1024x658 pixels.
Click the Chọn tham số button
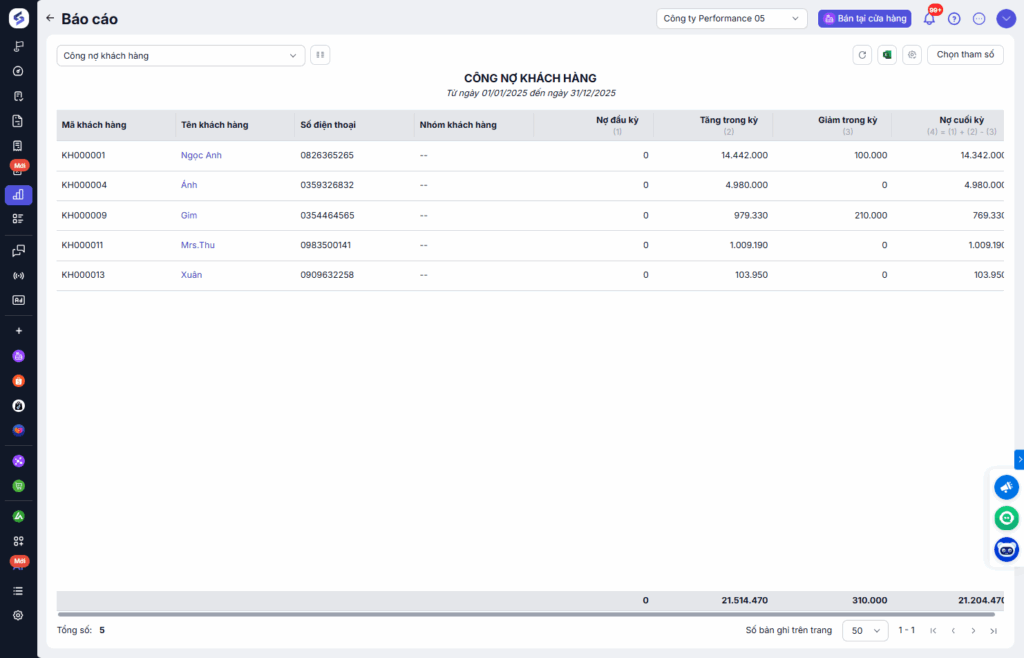(965, 55)
